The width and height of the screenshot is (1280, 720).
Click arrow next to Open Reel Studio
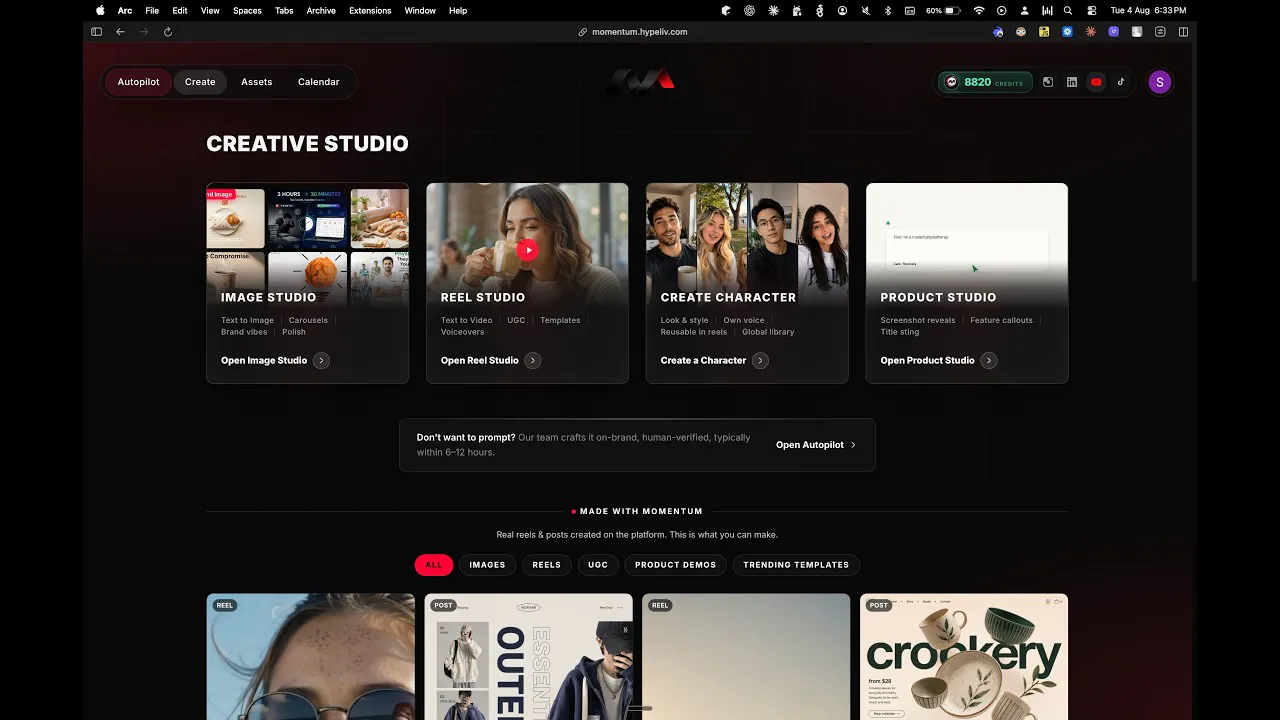coord(532,360)
